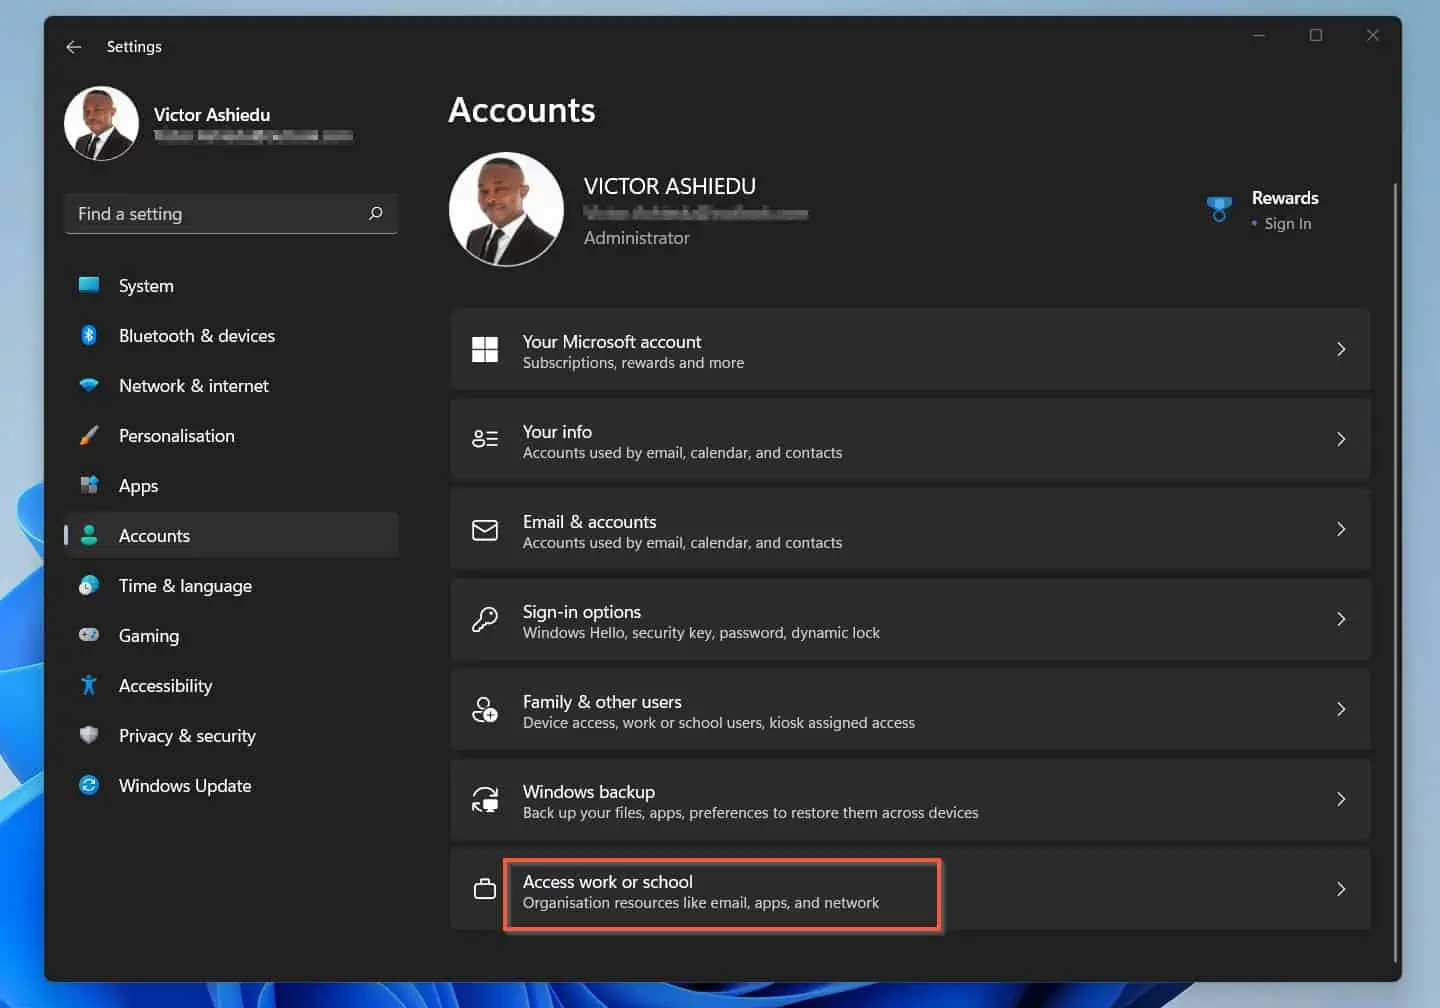Open the Rewards link
This screenshot has height=1008, width=1440.
click(x=1285, y=198)
